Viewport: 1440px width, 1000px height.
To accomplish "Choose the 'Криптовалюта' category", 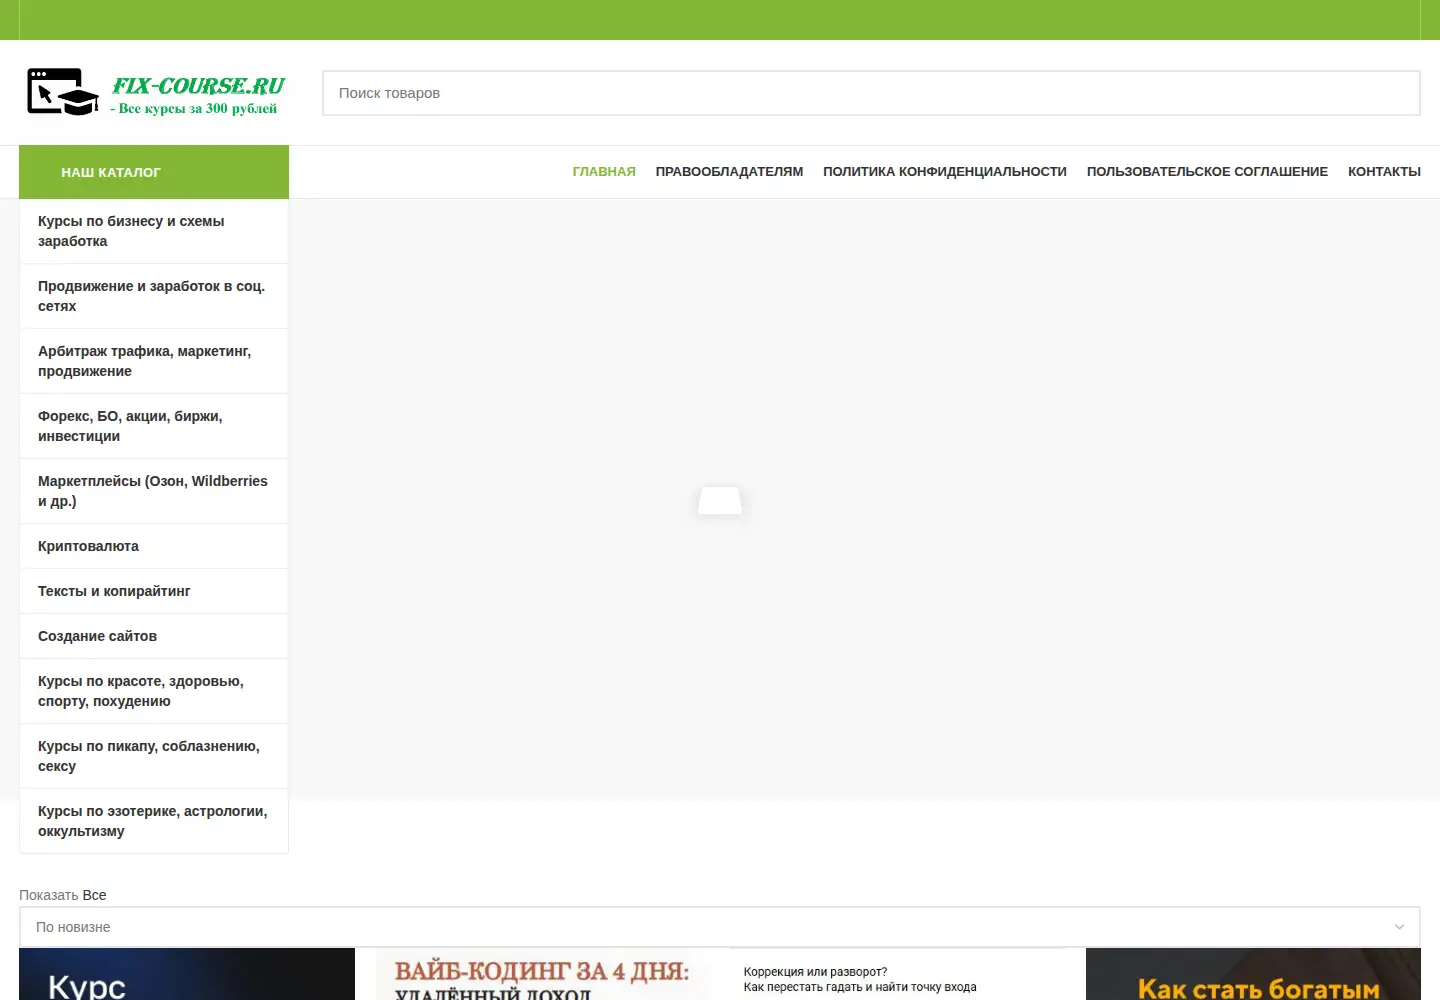I will 154,546.
